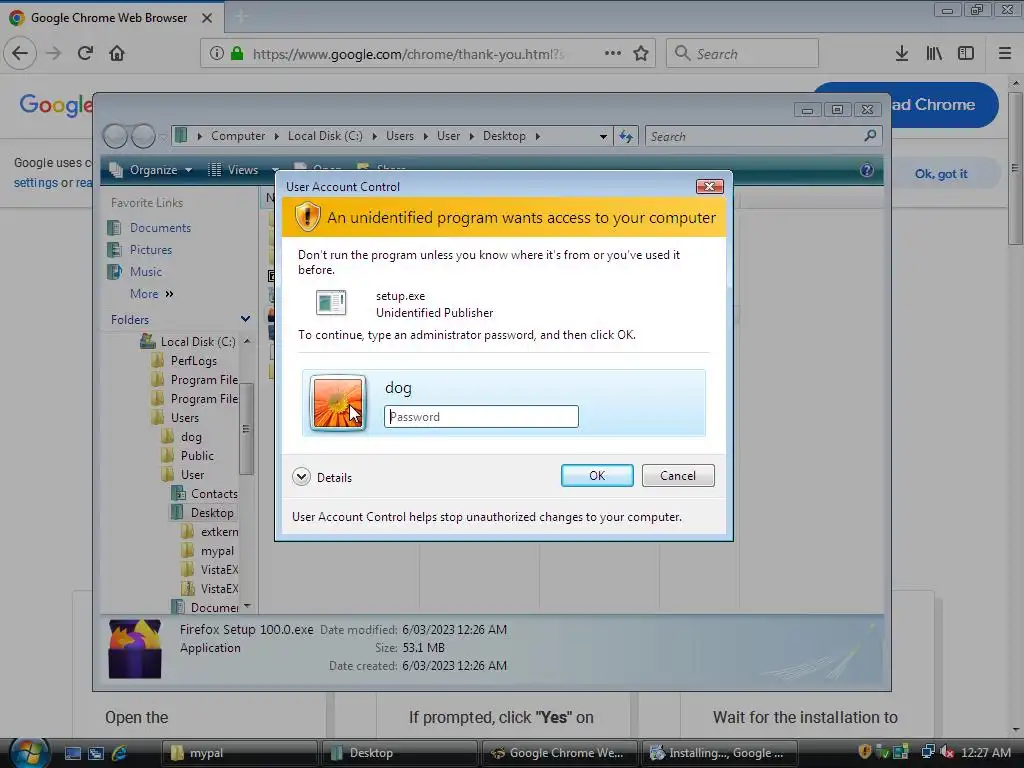Focus the administrator Password field
The width and height of the screenshot is (1024, 768).
tap(481, 417)
